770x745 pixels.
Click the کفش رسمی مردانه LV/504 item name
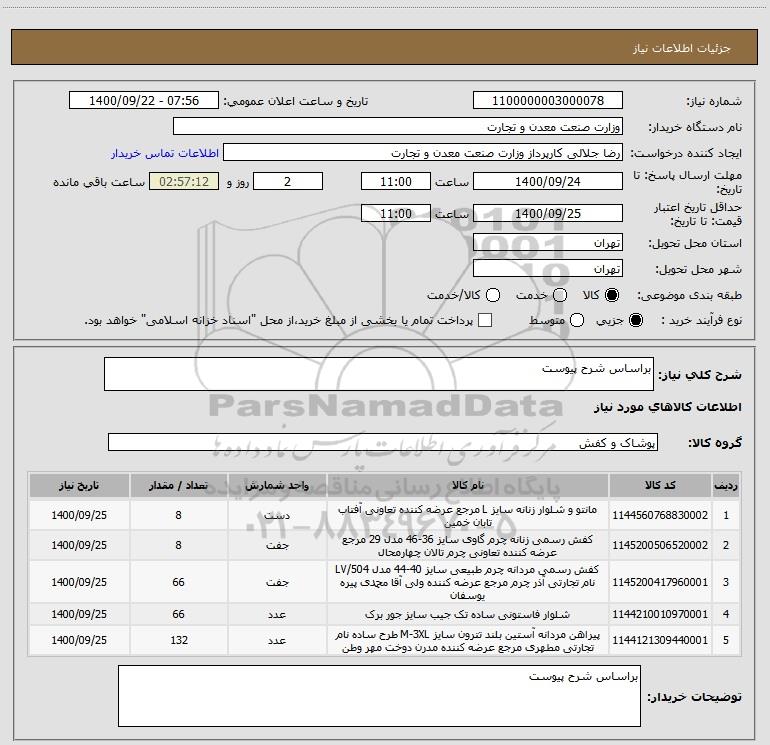468,582
